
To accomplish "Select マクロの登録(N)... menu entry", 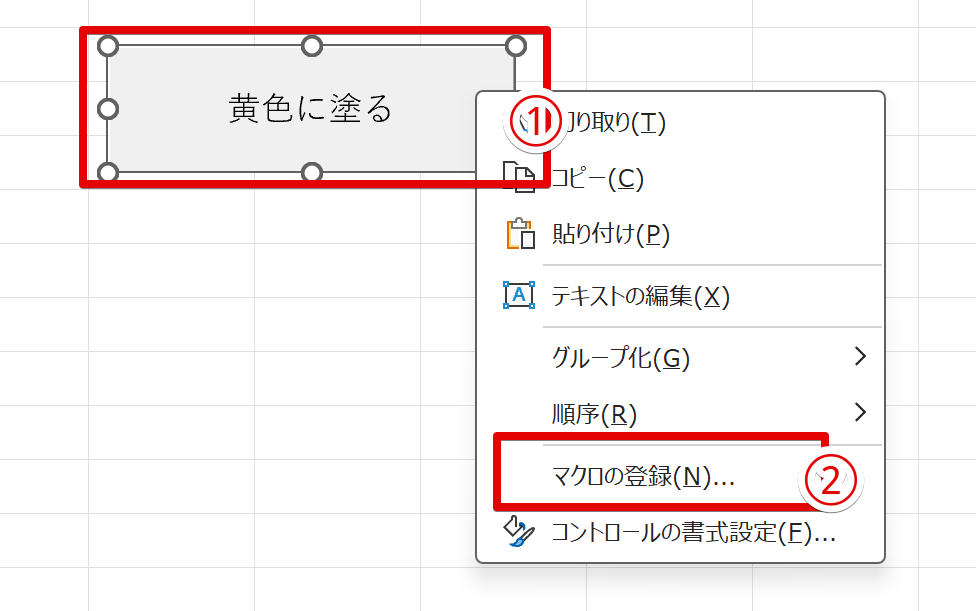I will pos(680,477).
